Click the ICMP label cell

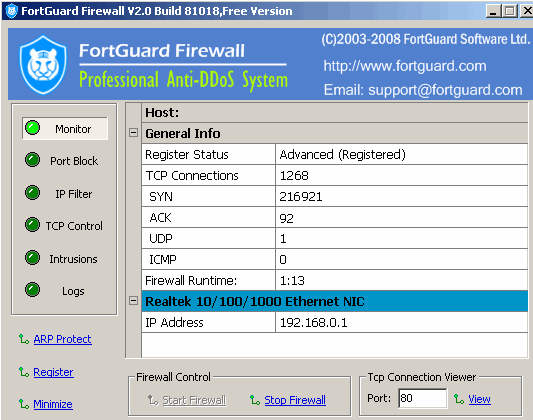click(208, 260)
